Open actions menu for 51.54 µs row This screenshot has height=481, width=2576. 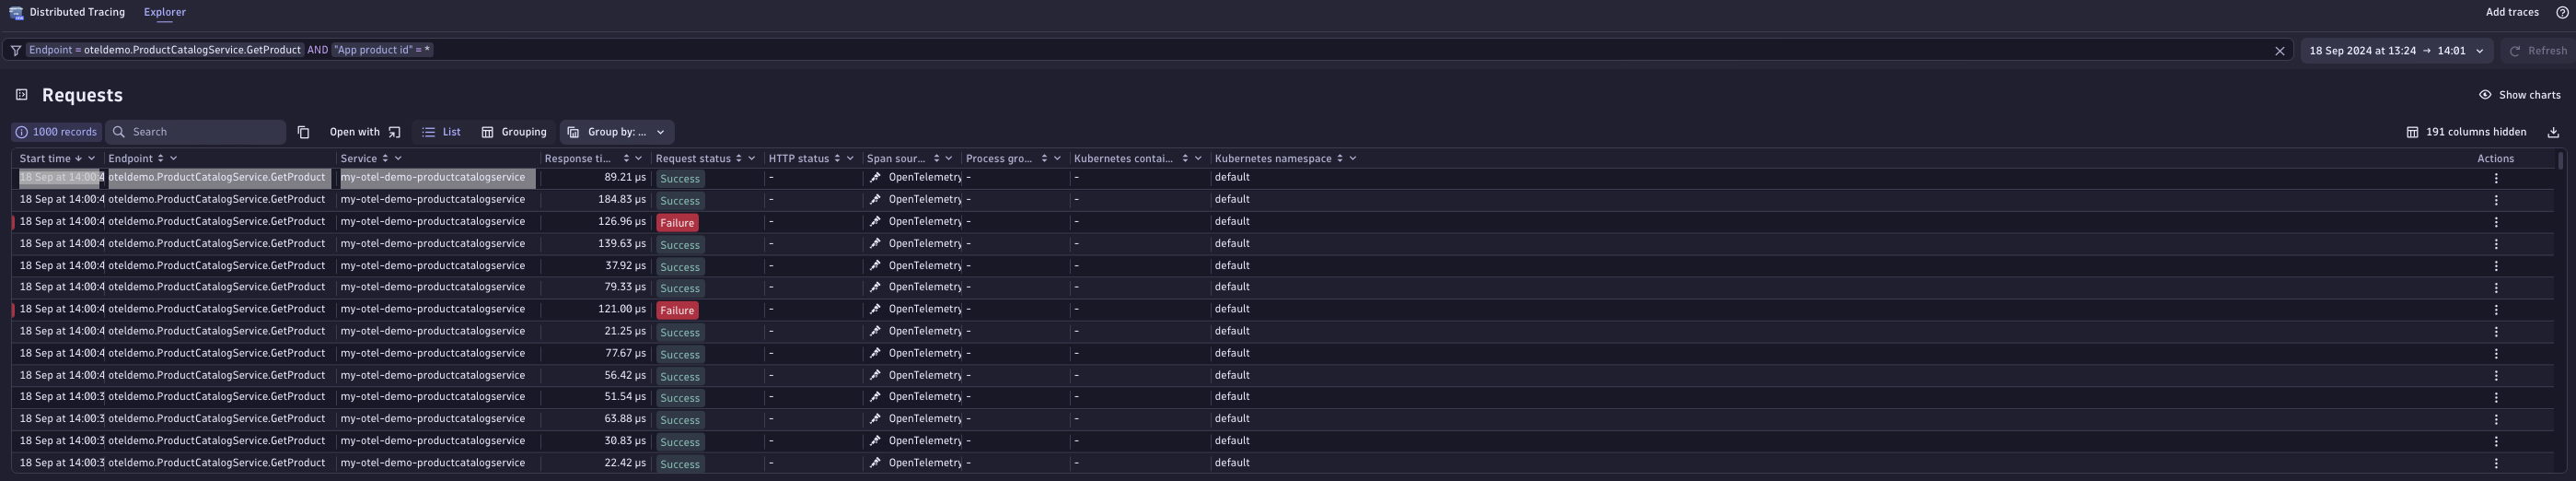pos(2495,398)
